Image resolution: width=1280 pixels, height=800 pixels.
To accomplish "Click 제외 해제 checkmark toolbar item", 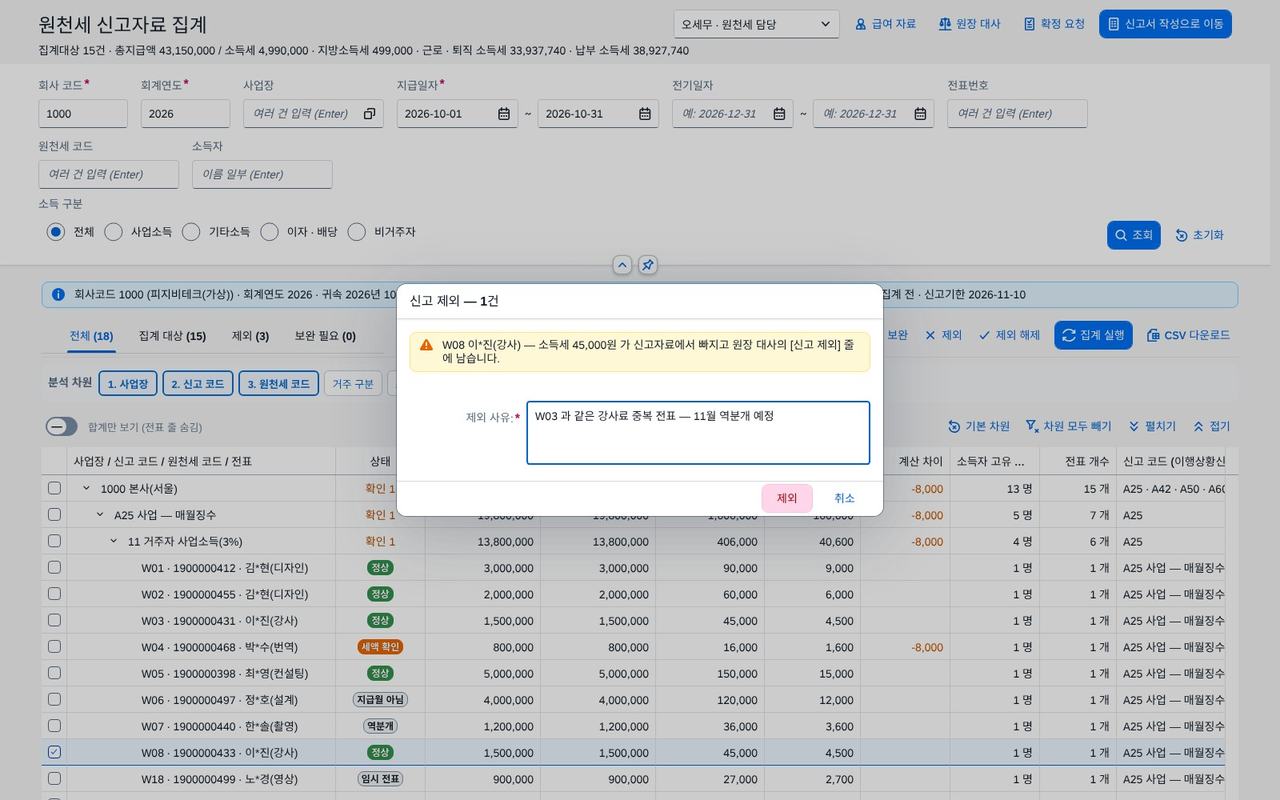I will (x=1009, y=336).
